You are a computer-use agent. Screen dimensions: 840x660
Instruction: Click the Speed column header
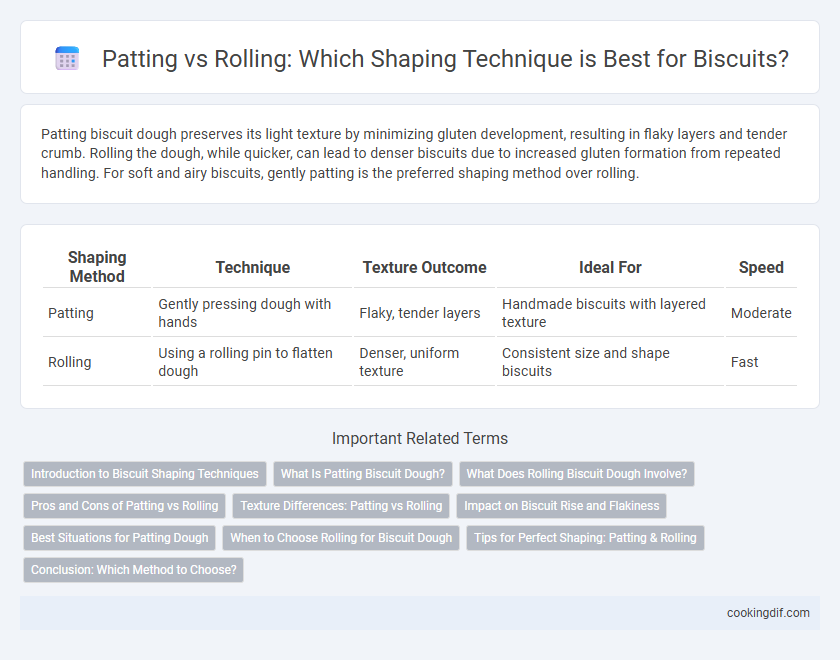tap(761, 267)
